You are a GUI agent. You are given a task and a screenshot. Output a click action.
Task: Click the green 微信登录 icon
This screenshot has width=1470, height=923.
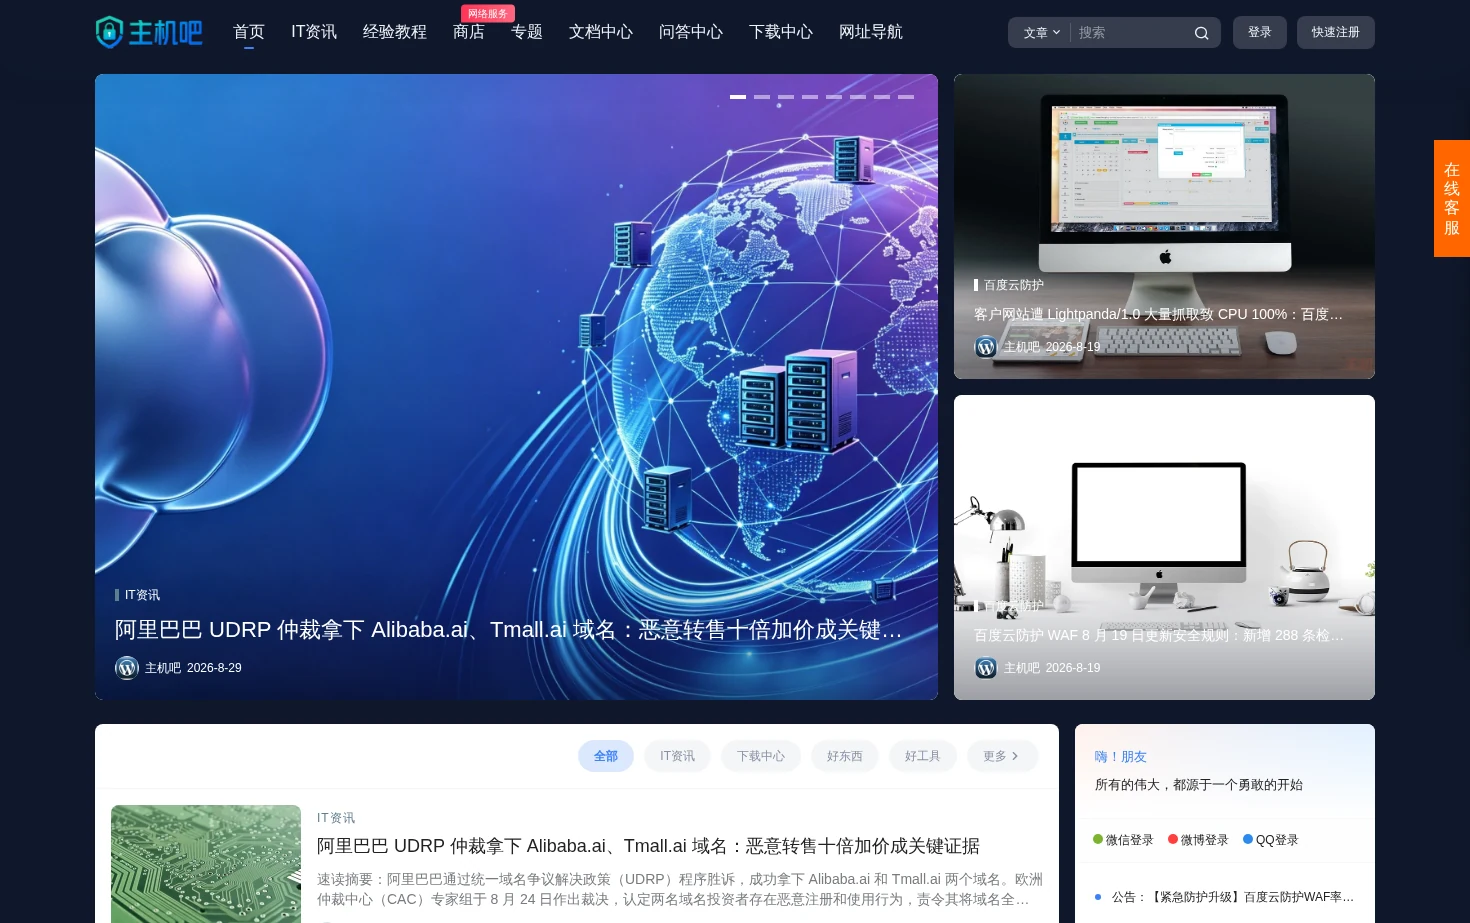[x=1098, y=839]
